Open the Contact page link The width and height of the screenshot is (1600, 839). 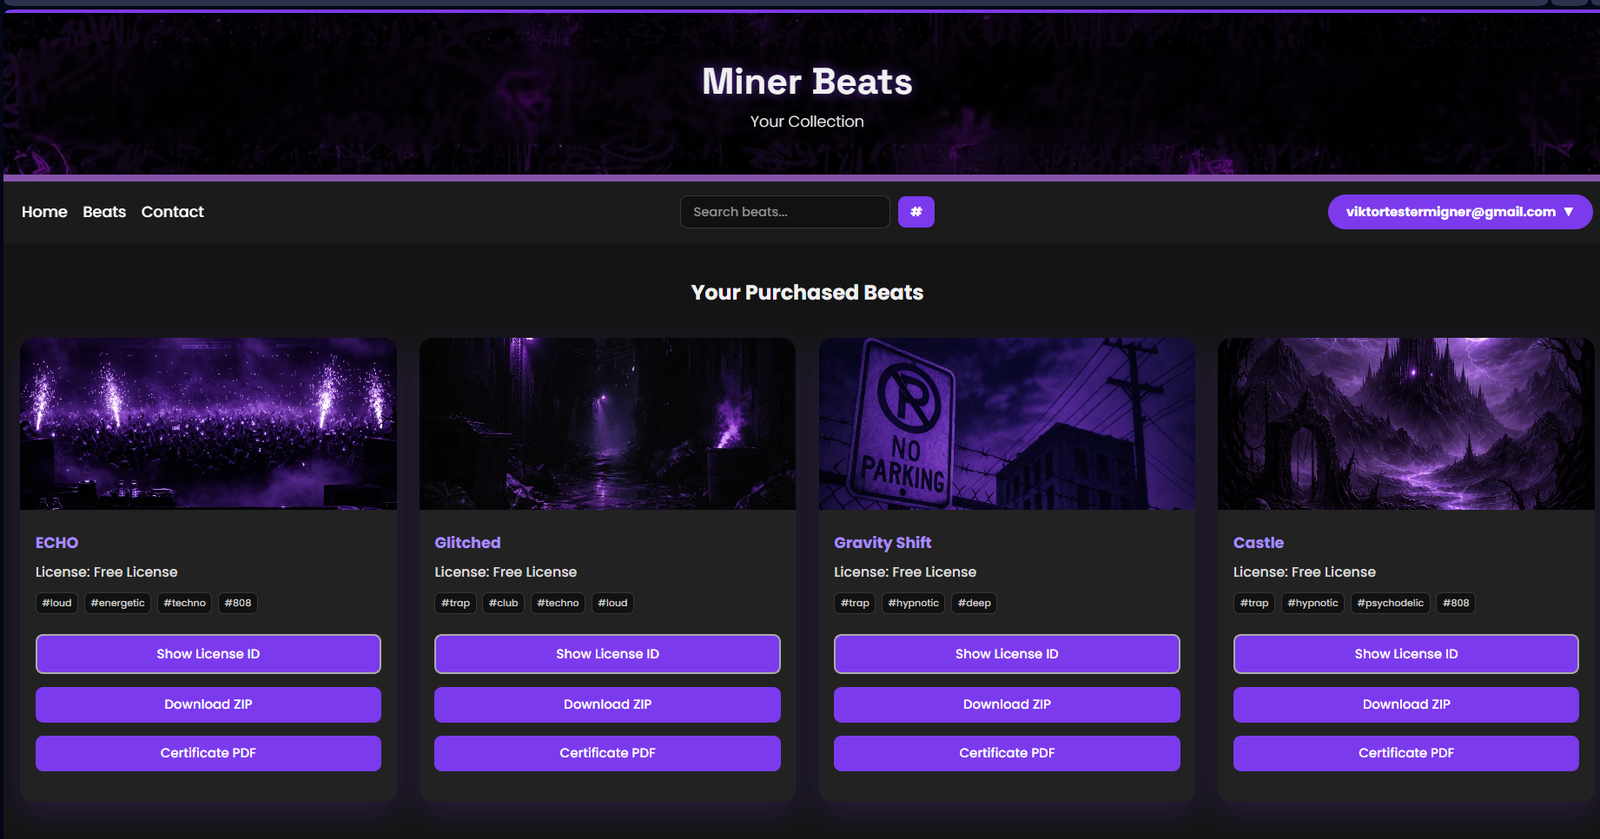tap(172, 212)
